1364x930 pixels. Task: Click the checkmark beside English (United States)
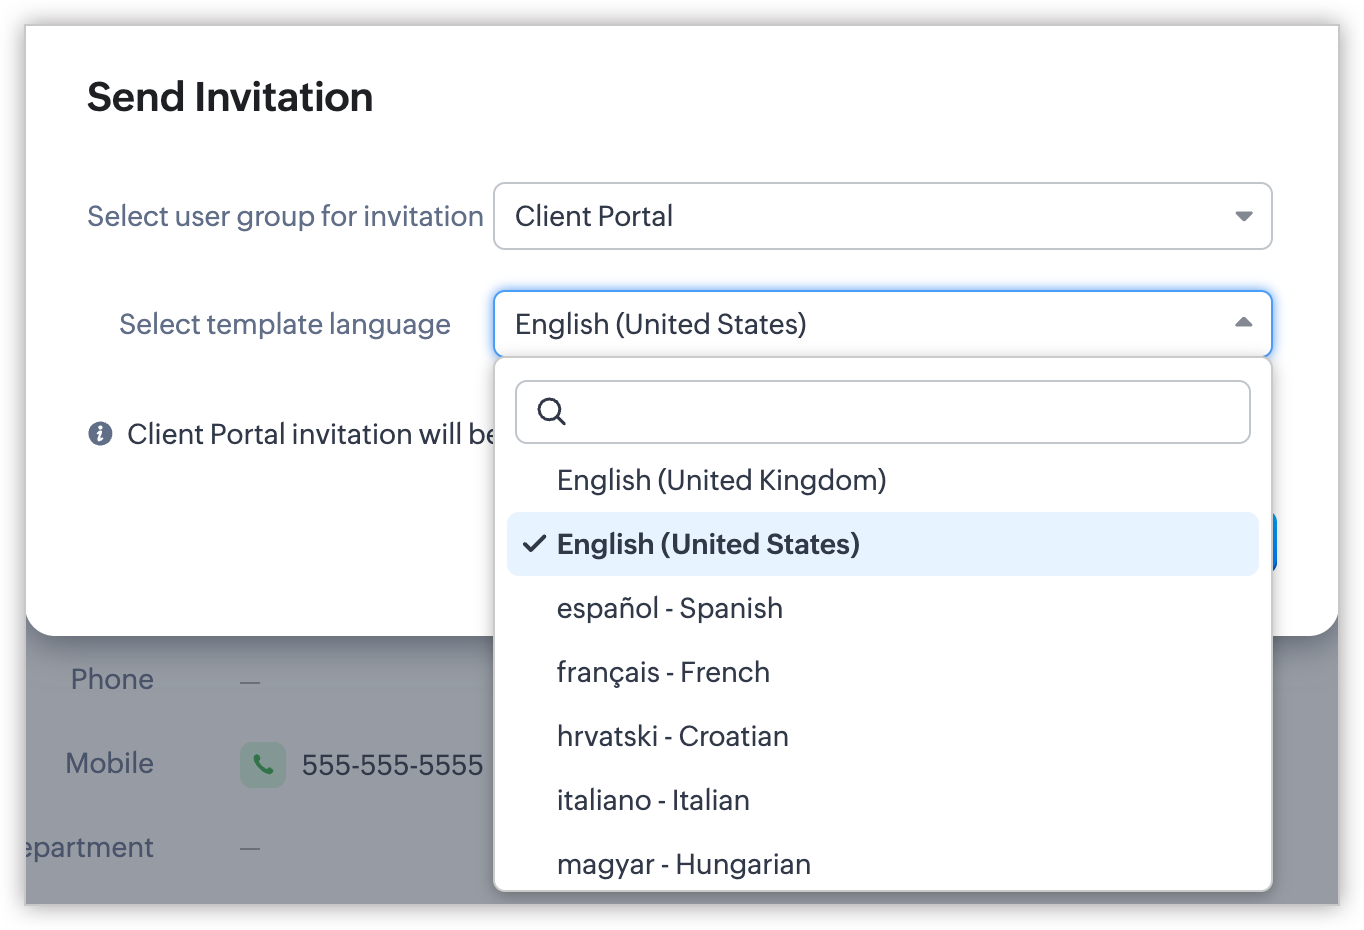[x=534, y=544]
